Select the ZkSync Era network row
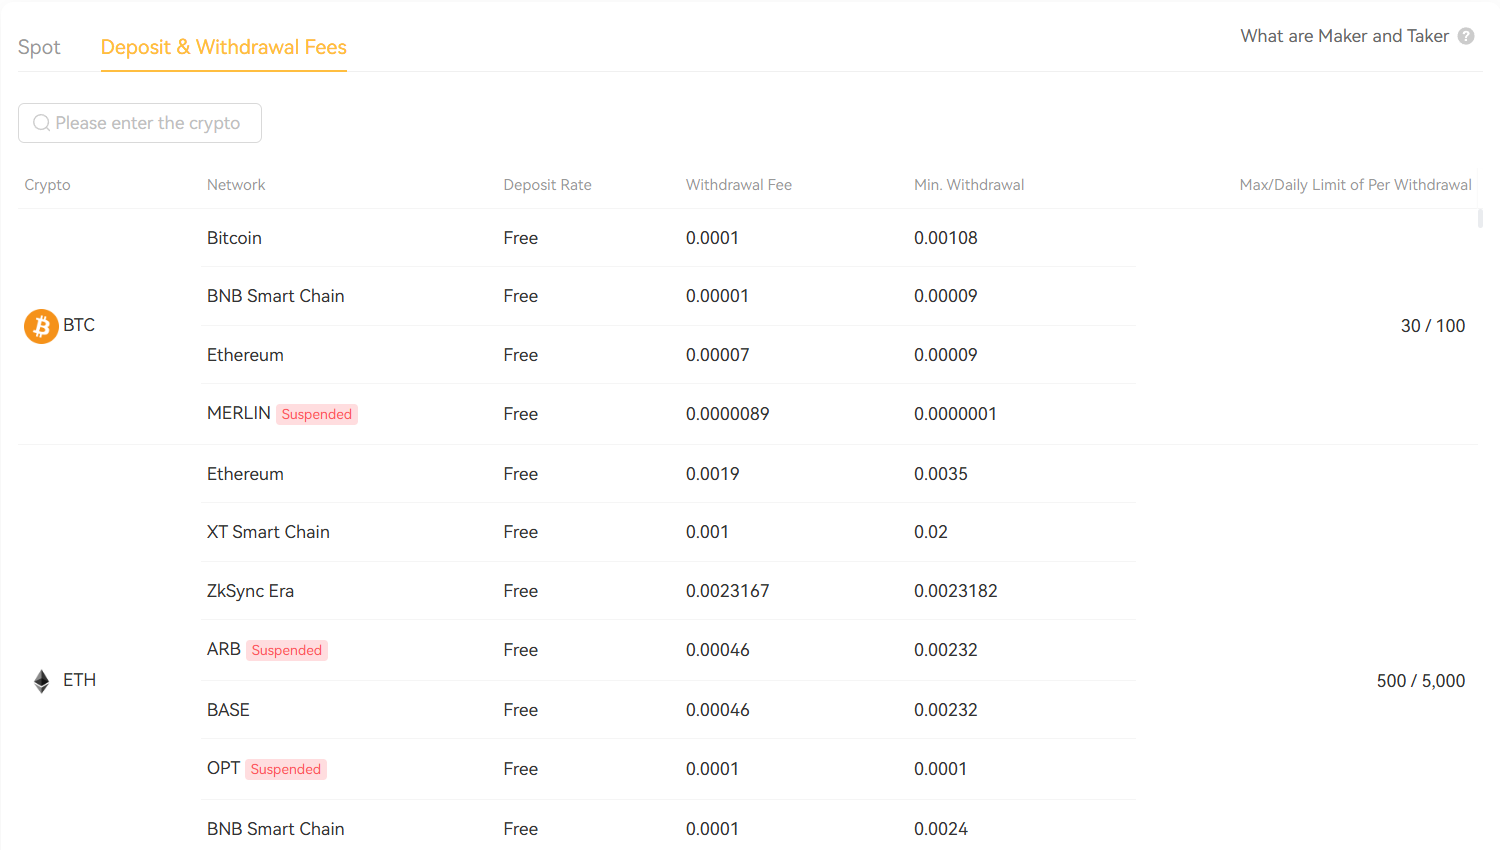 coord(250,591)
